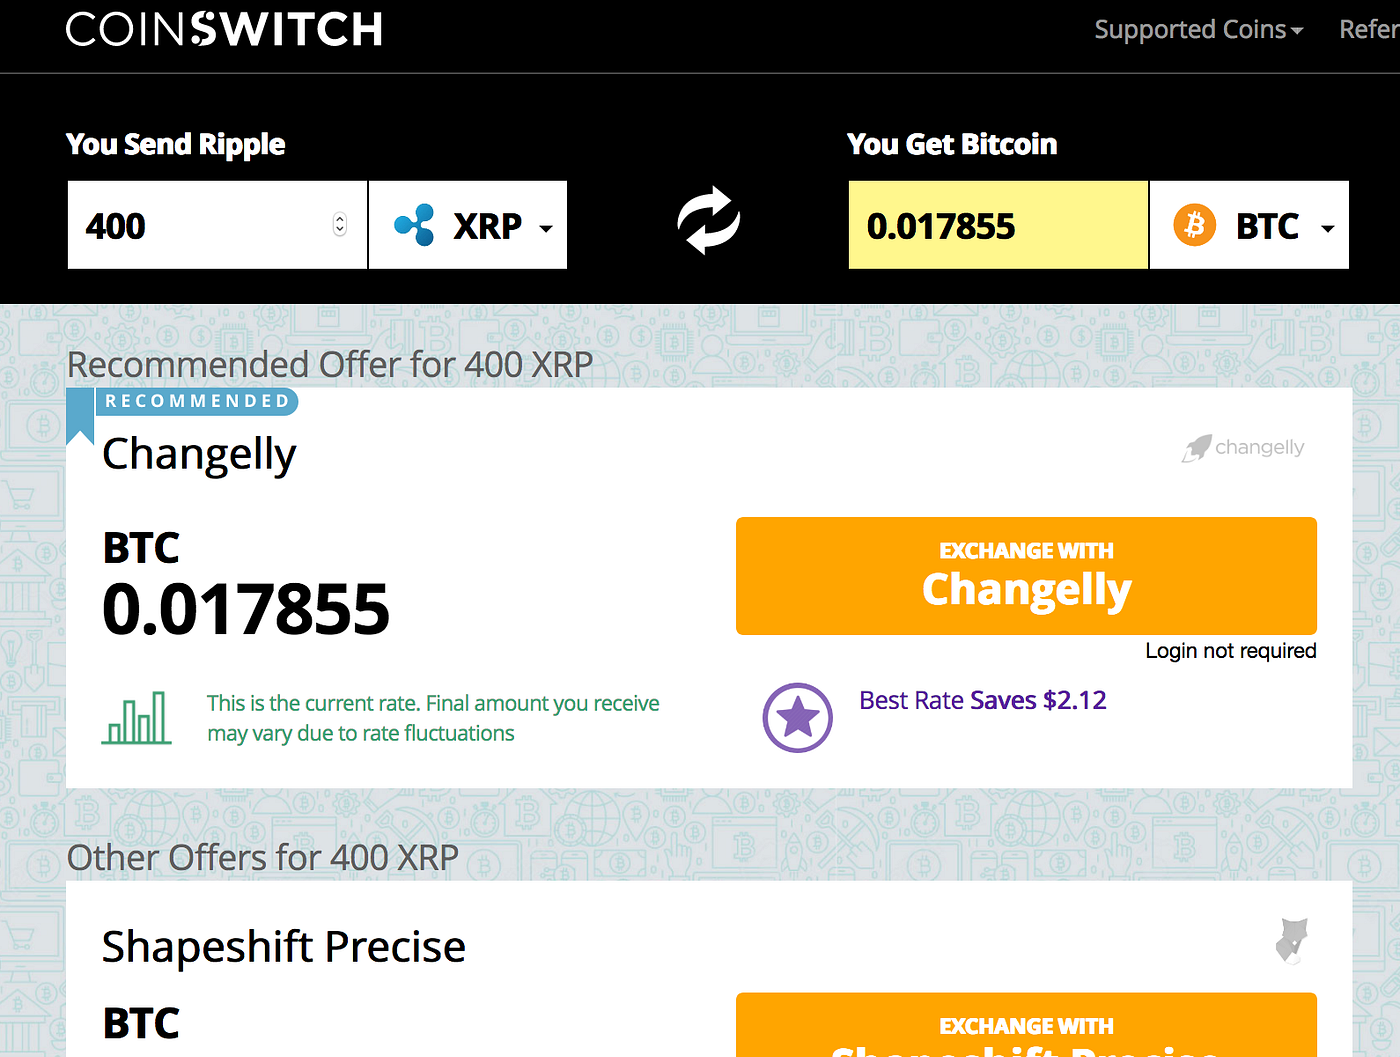Increase send amount with the stepper arrow

click(340, 218)
